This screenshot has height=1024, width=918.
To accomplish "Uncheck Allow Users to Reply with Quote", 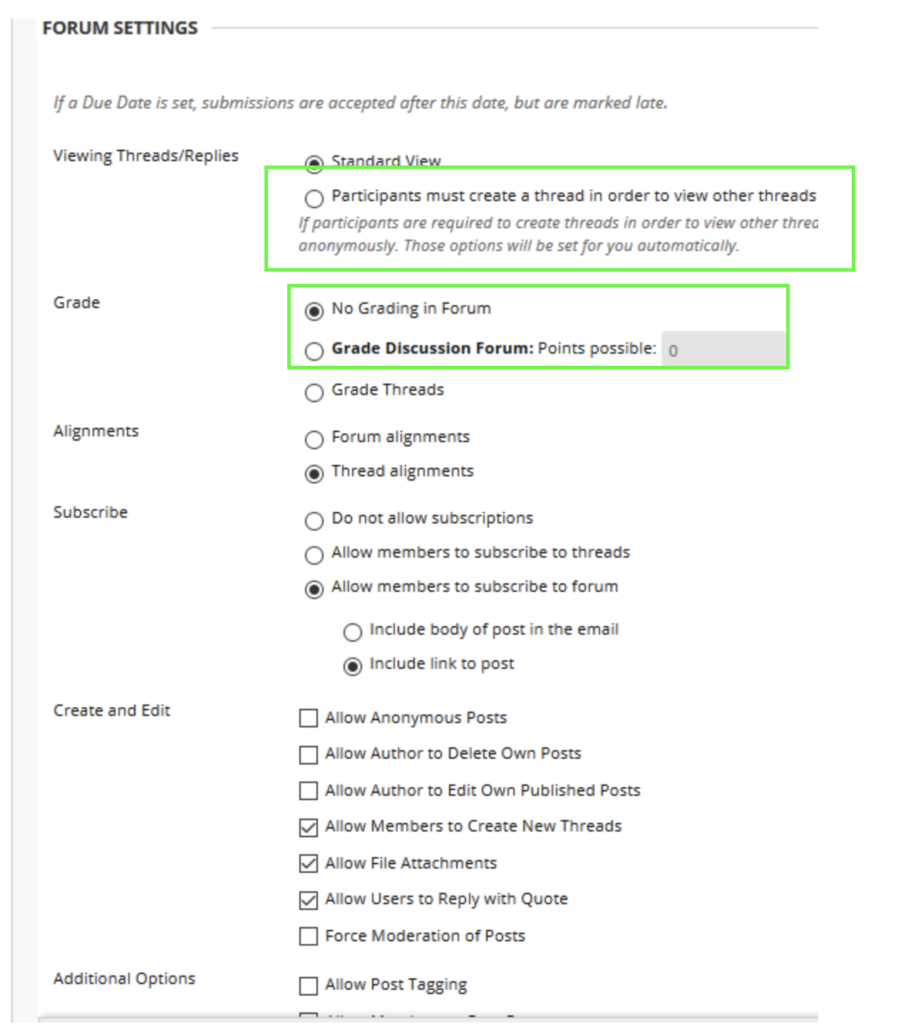I will pyautogui.click(x=309, y=900).
